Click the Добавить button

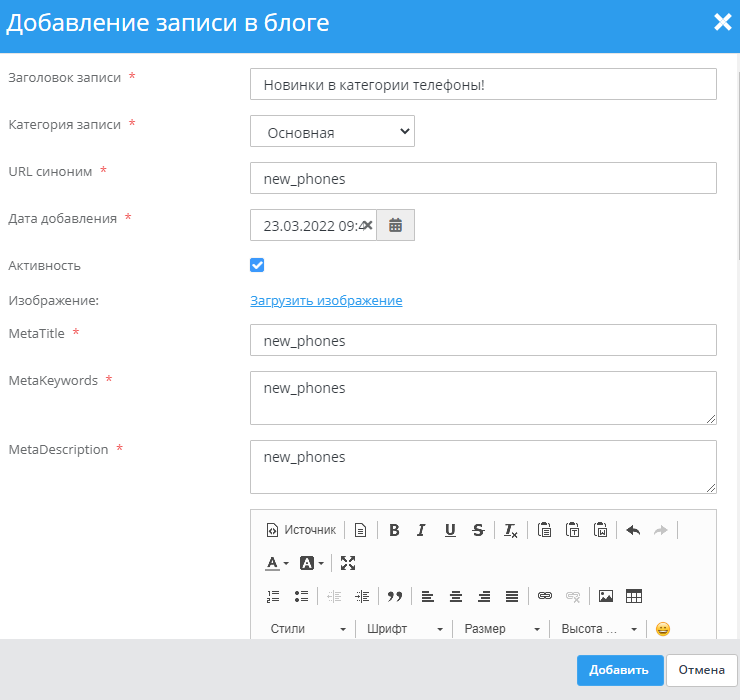[619, 670]
